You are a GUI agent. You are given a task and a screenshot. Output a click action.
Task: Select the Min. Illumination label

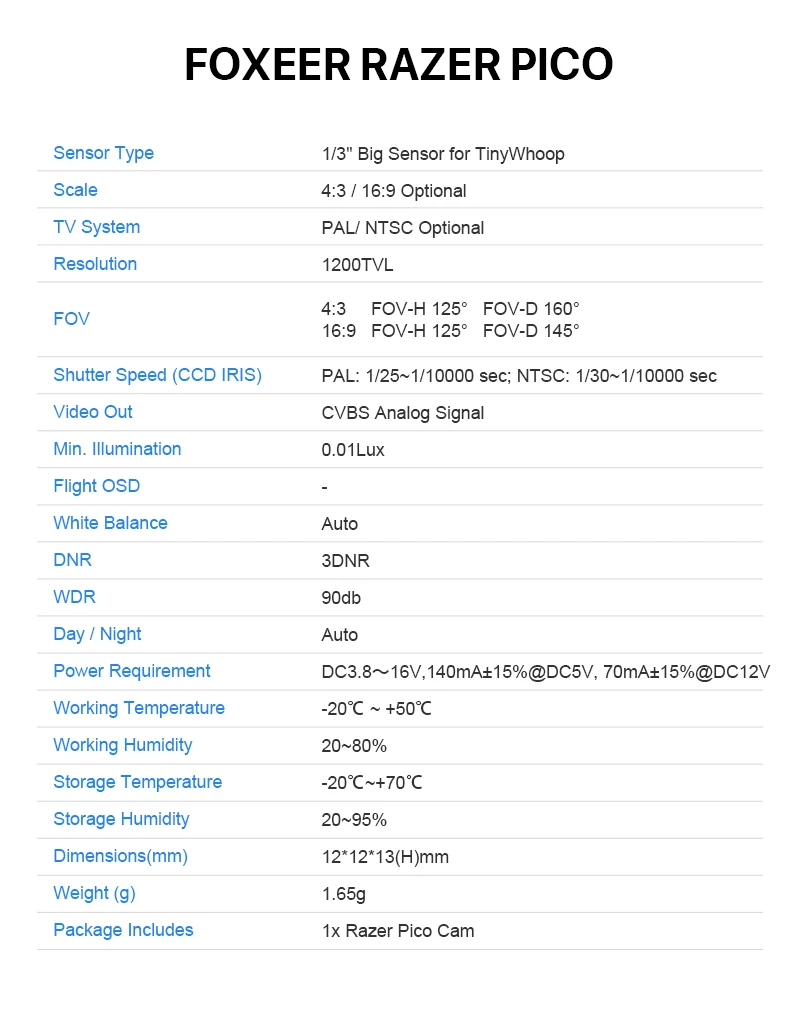point(117,449)
